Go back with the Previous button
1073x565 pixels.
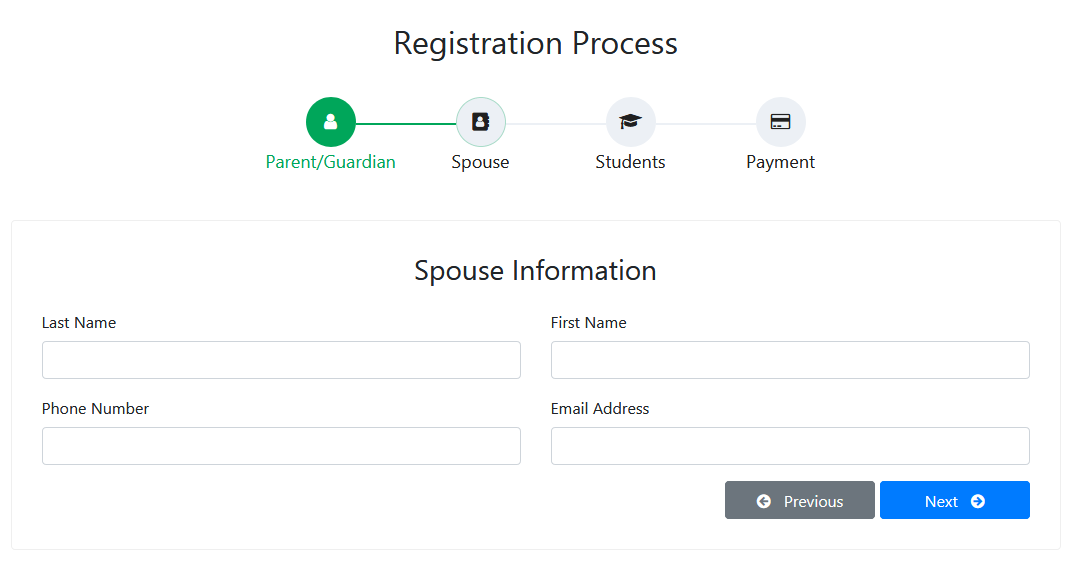coord(799,500)
